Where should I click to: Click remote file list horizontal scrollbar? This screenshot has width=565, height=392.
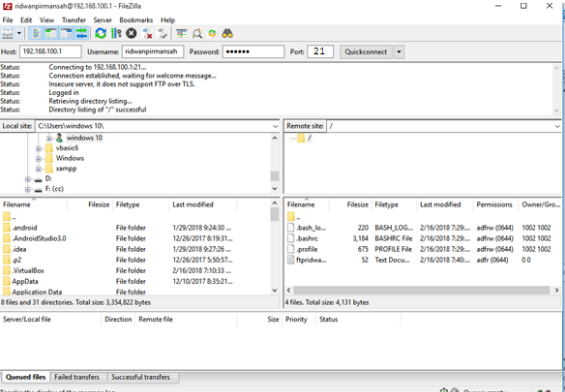click(421, 290)
